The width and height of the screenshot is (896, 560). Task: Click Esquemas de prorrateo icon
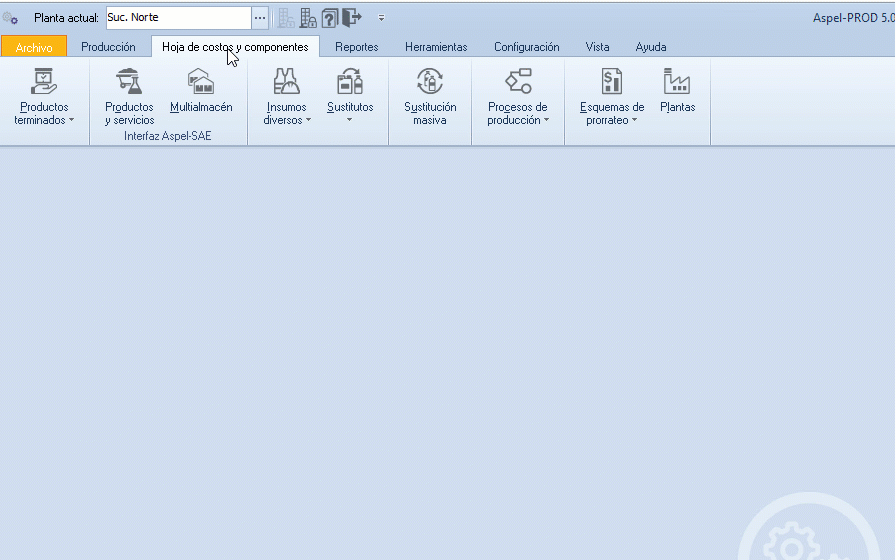pyautogui.click(x=612, y=82)
